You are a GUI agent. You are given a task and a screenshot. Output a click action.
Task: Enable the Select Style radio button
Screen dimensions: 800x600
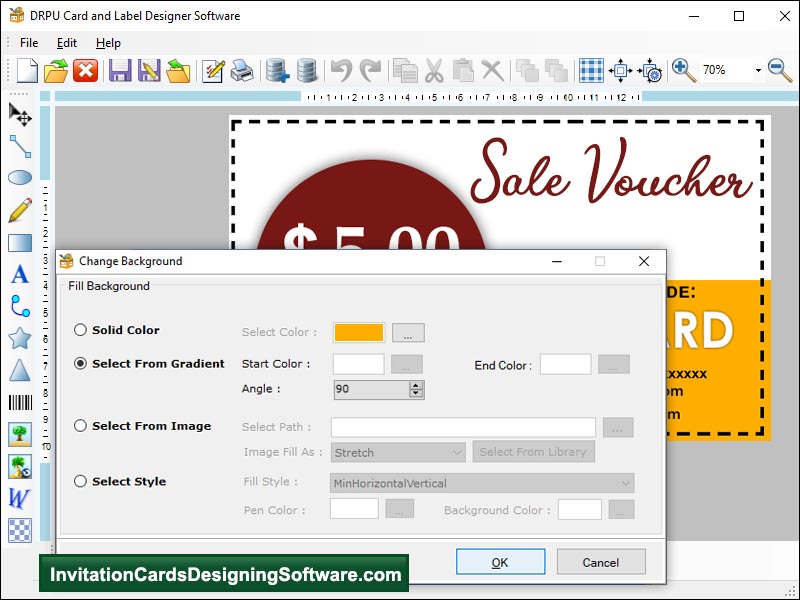pos(81,482)
